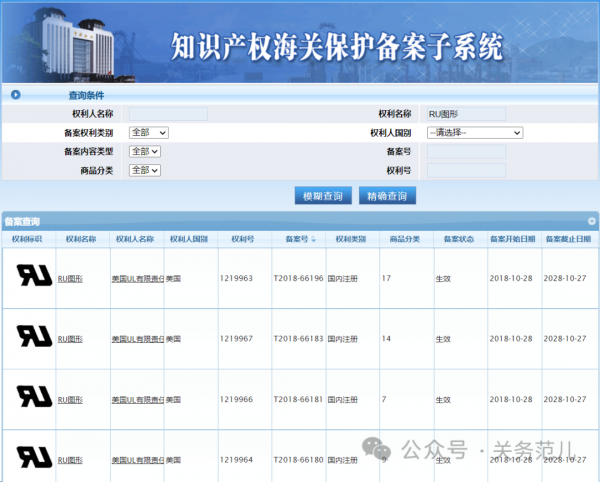
Task: Expand the 商品分类 dropdown
Action: pos(144,170)
